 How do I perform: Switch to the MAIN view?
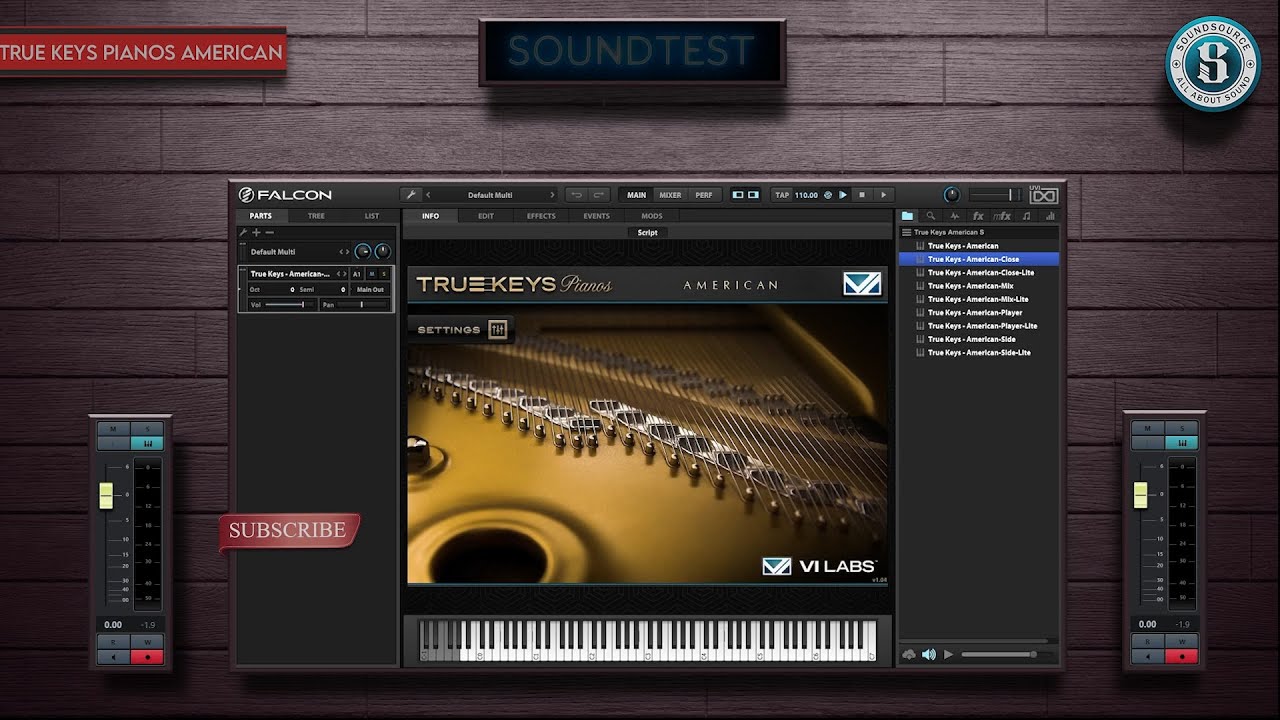pyautogui.click(x=637, y=195)
